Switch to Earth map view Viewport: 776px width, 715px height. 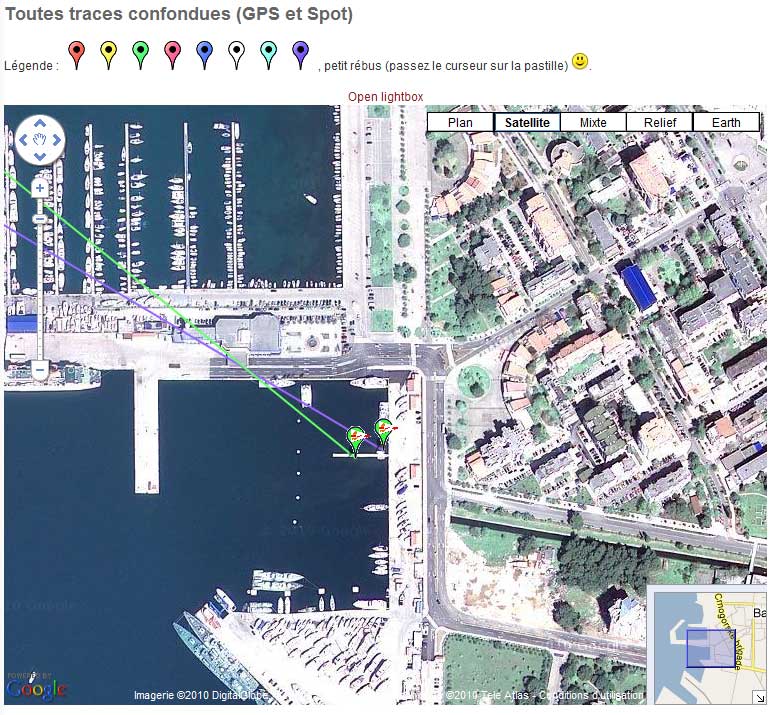[x=726, y=123]
